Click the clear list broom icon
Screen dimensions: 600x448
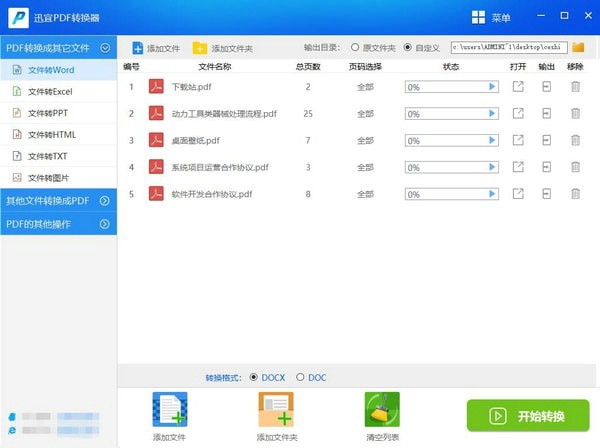click(x=382, y=411)
